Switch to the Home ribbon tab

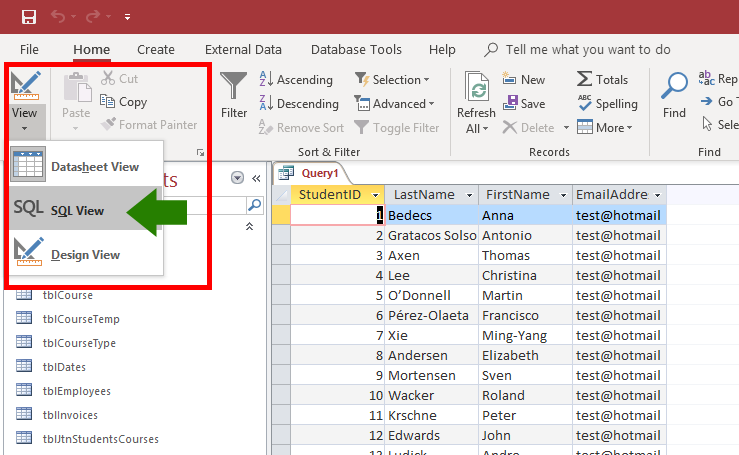click(x=91, y=50)
